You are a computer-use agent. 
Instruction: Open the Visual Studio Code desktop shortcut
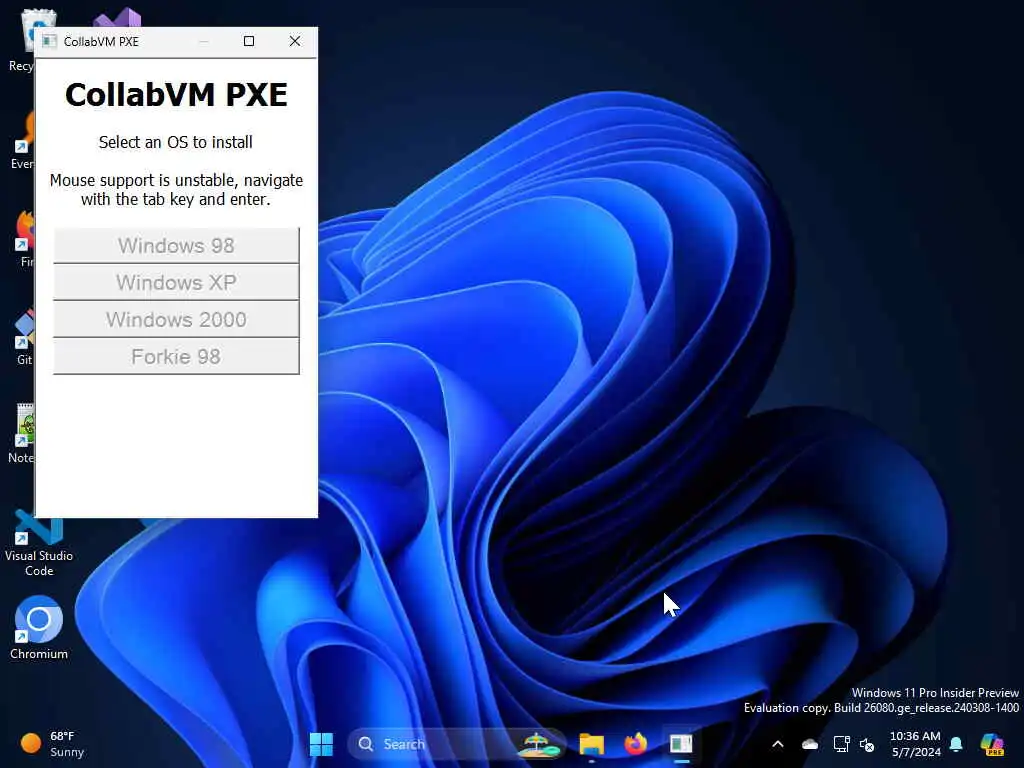pyautogui.click(x=39, y=543)
